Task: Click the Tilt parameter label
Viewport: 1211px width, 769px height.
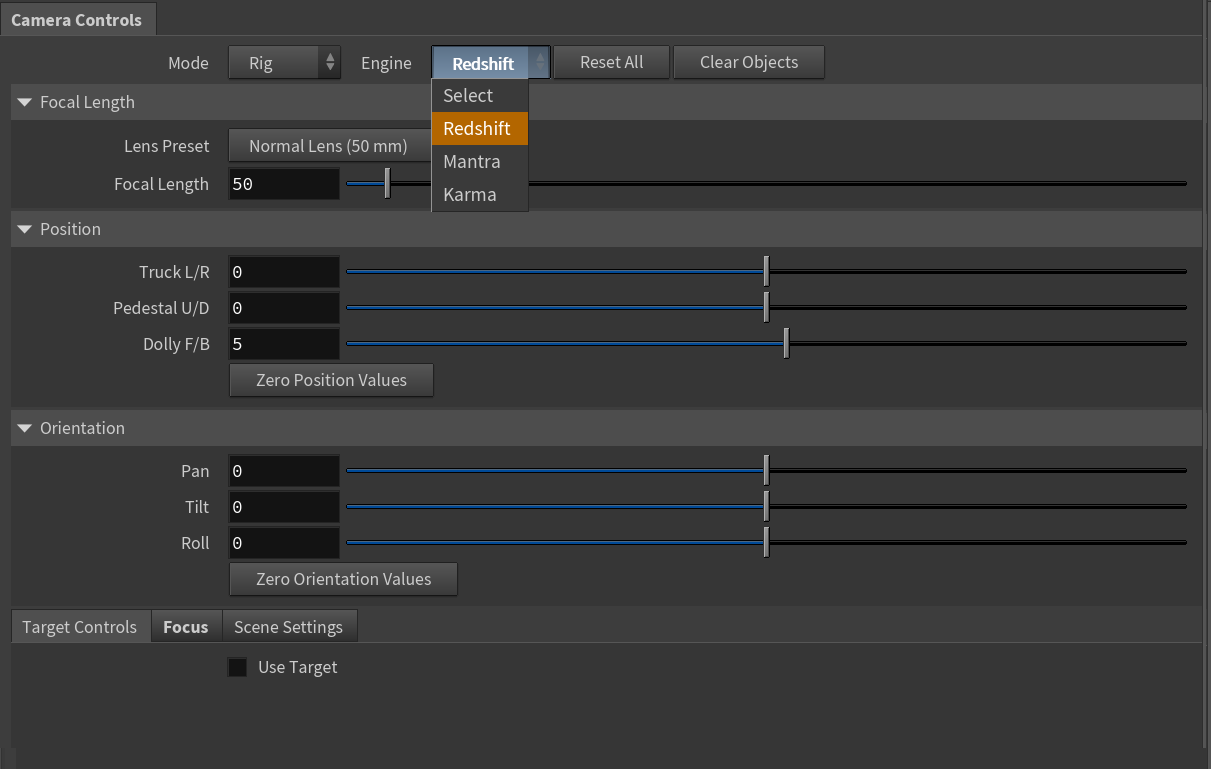Action: (x=198, y=507)
